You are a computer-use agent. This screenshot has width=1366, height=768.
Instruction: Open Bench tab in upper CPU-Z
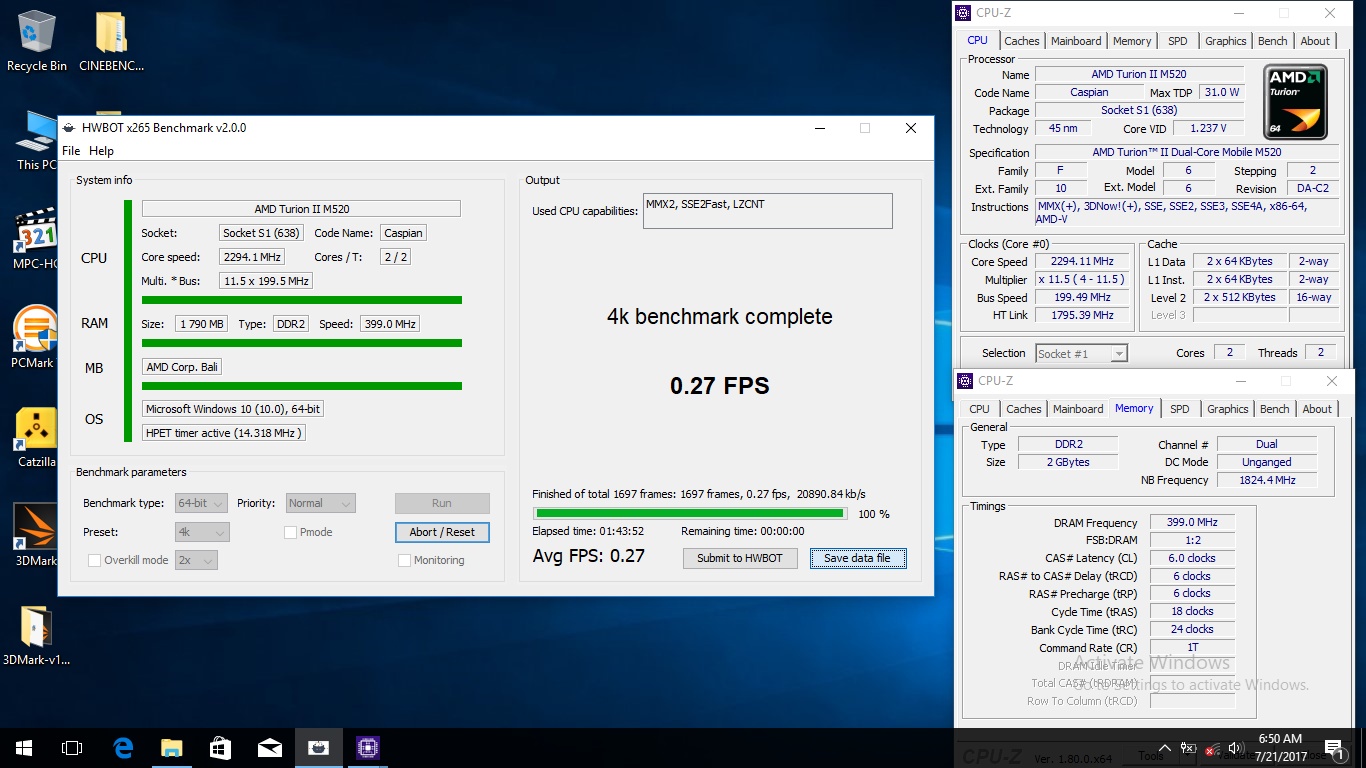tap(1273, 41)
